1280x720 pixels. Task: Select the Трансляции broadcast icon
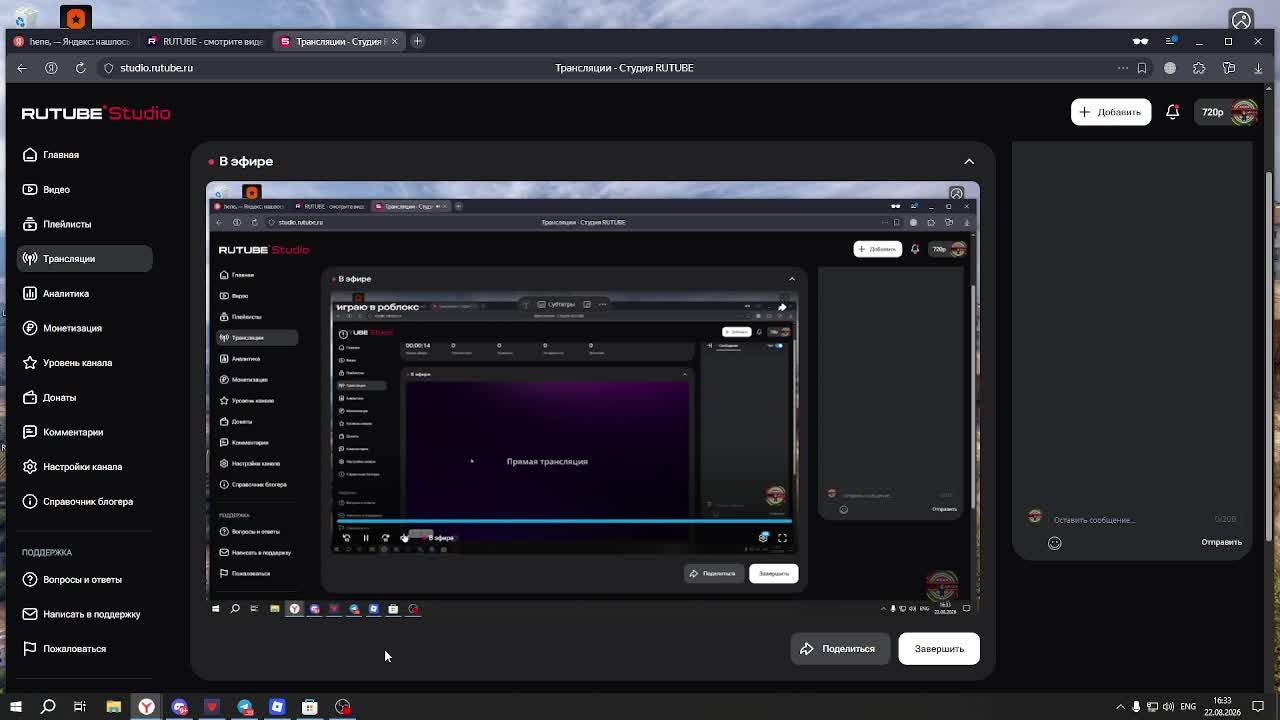tap(30, 259)
